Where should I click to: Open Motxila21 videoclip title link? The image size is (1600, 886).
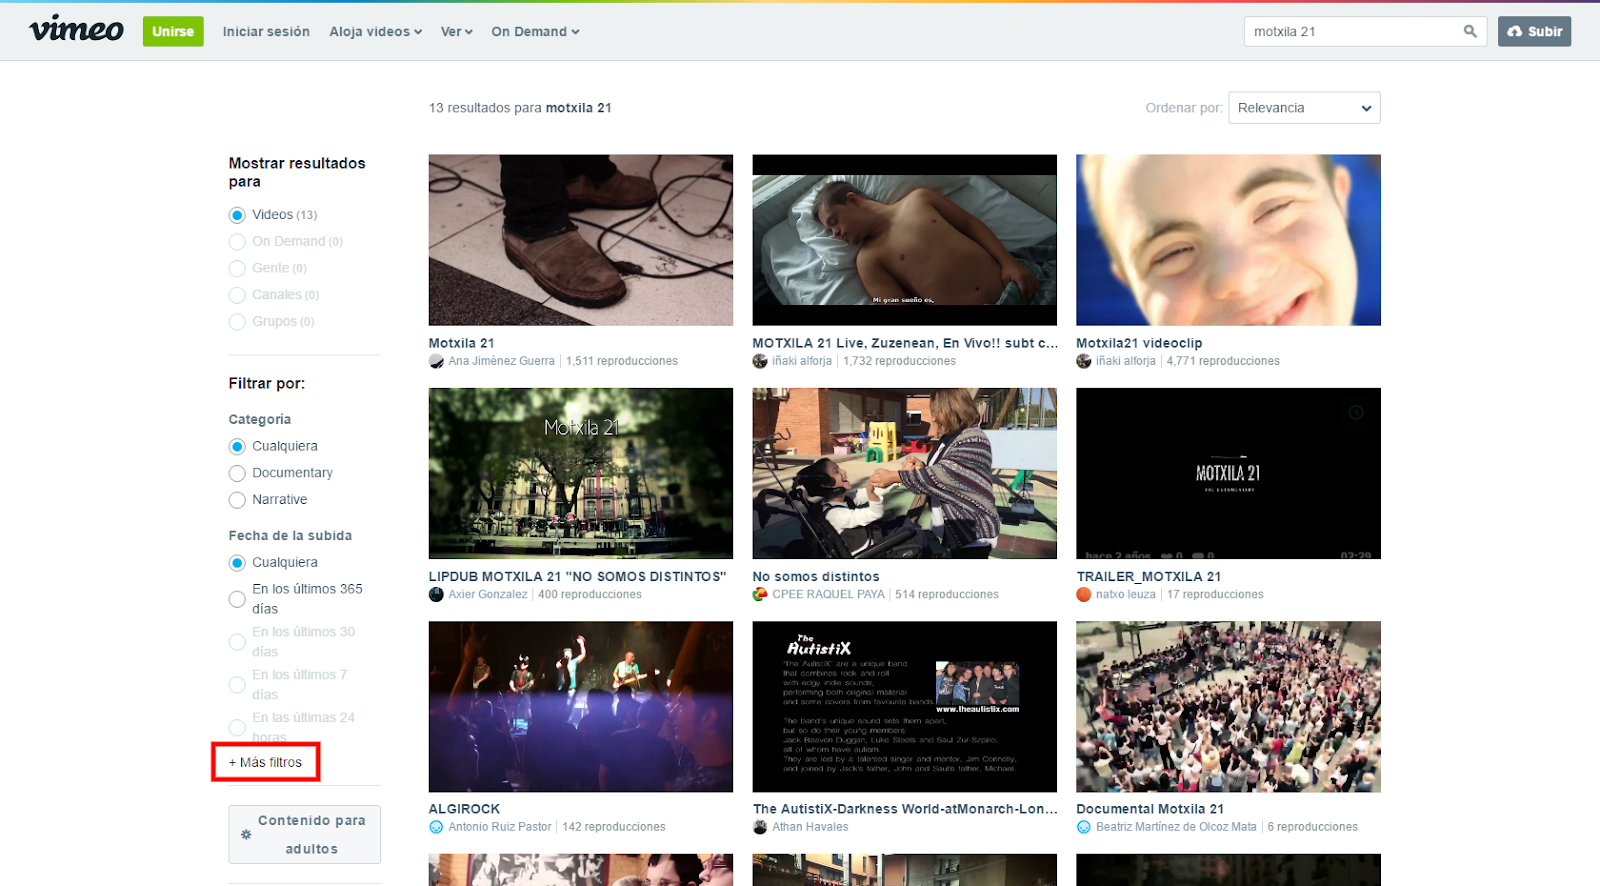(1139, 343)
